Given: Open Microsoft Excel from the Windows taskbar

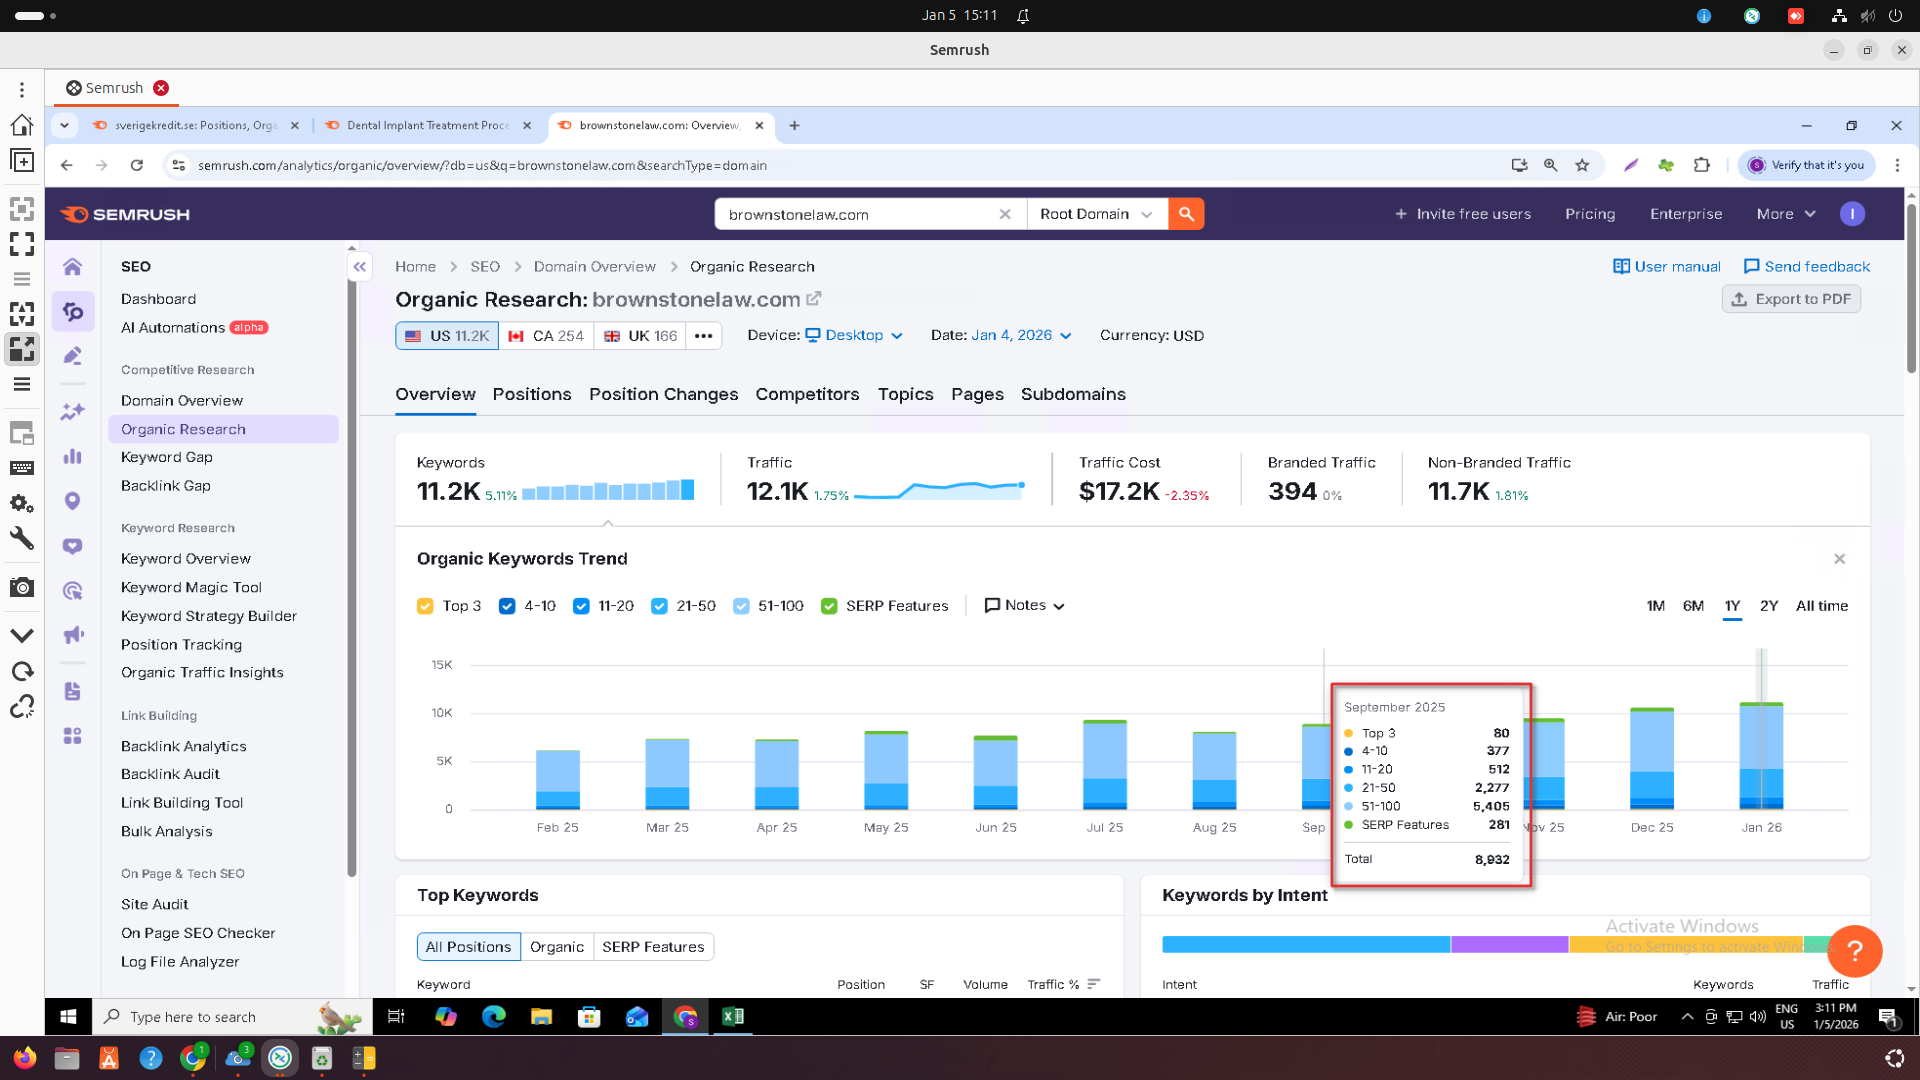Looking at the screenshot, I should coord(733,1017).
